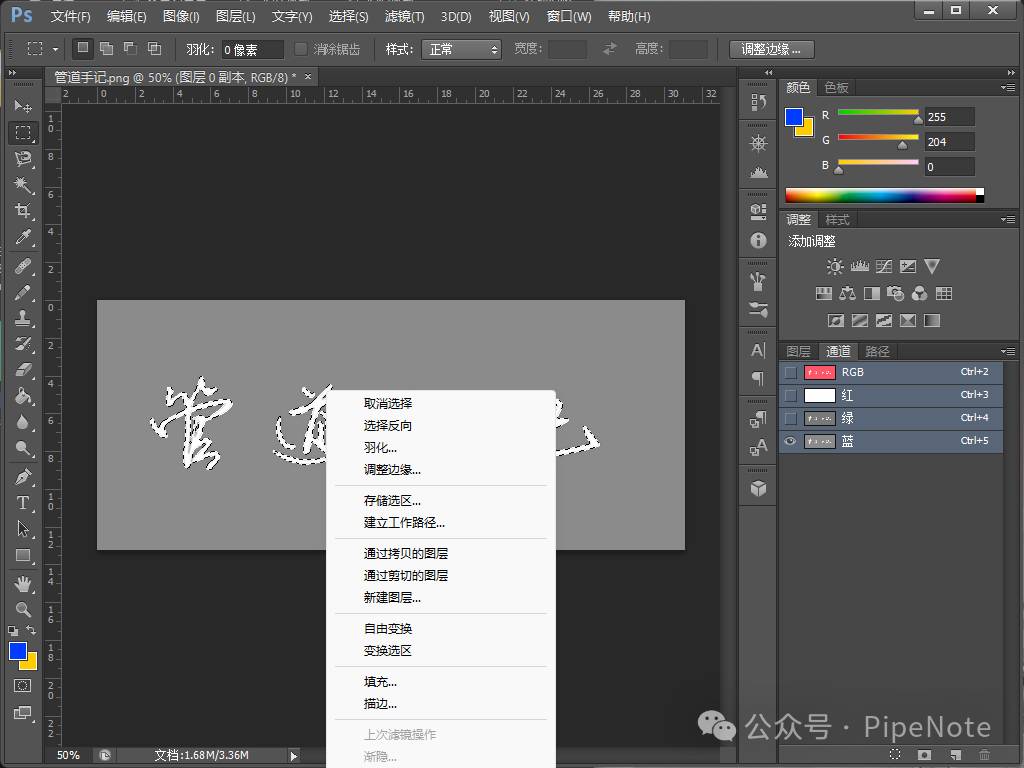Select the Blur tool

pos(23,422)
